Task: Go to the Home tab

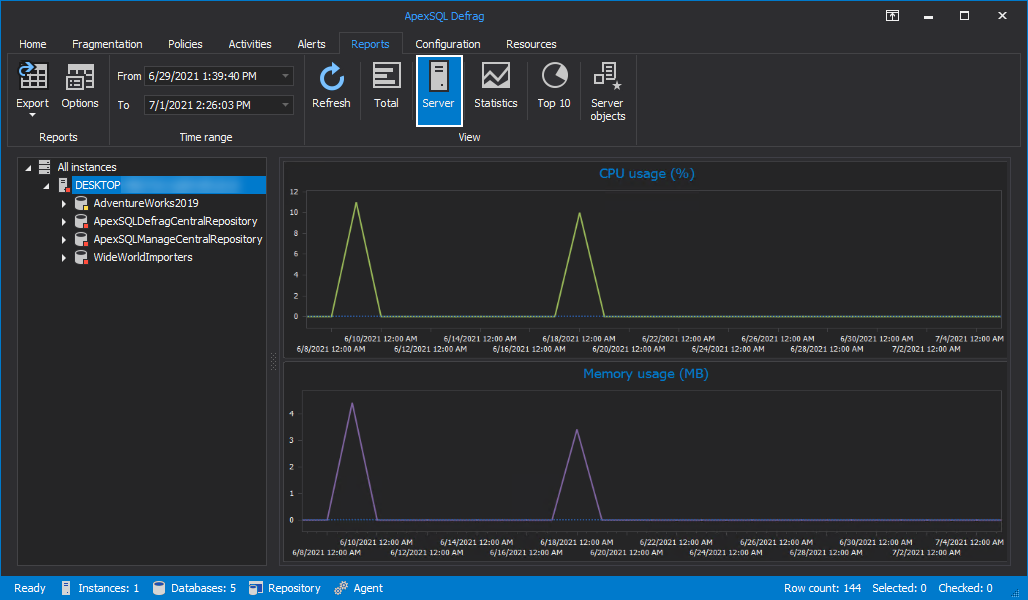Action: tap(33, 44)
